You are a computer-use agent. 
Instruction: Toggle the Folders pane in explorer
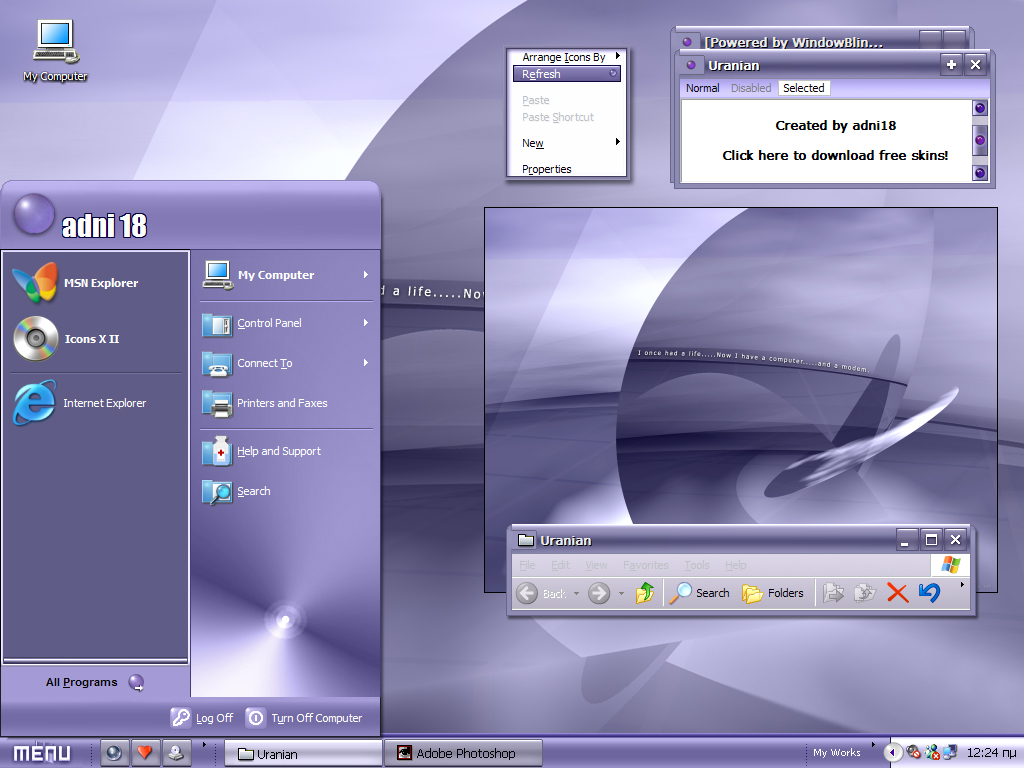click(773, 593)
